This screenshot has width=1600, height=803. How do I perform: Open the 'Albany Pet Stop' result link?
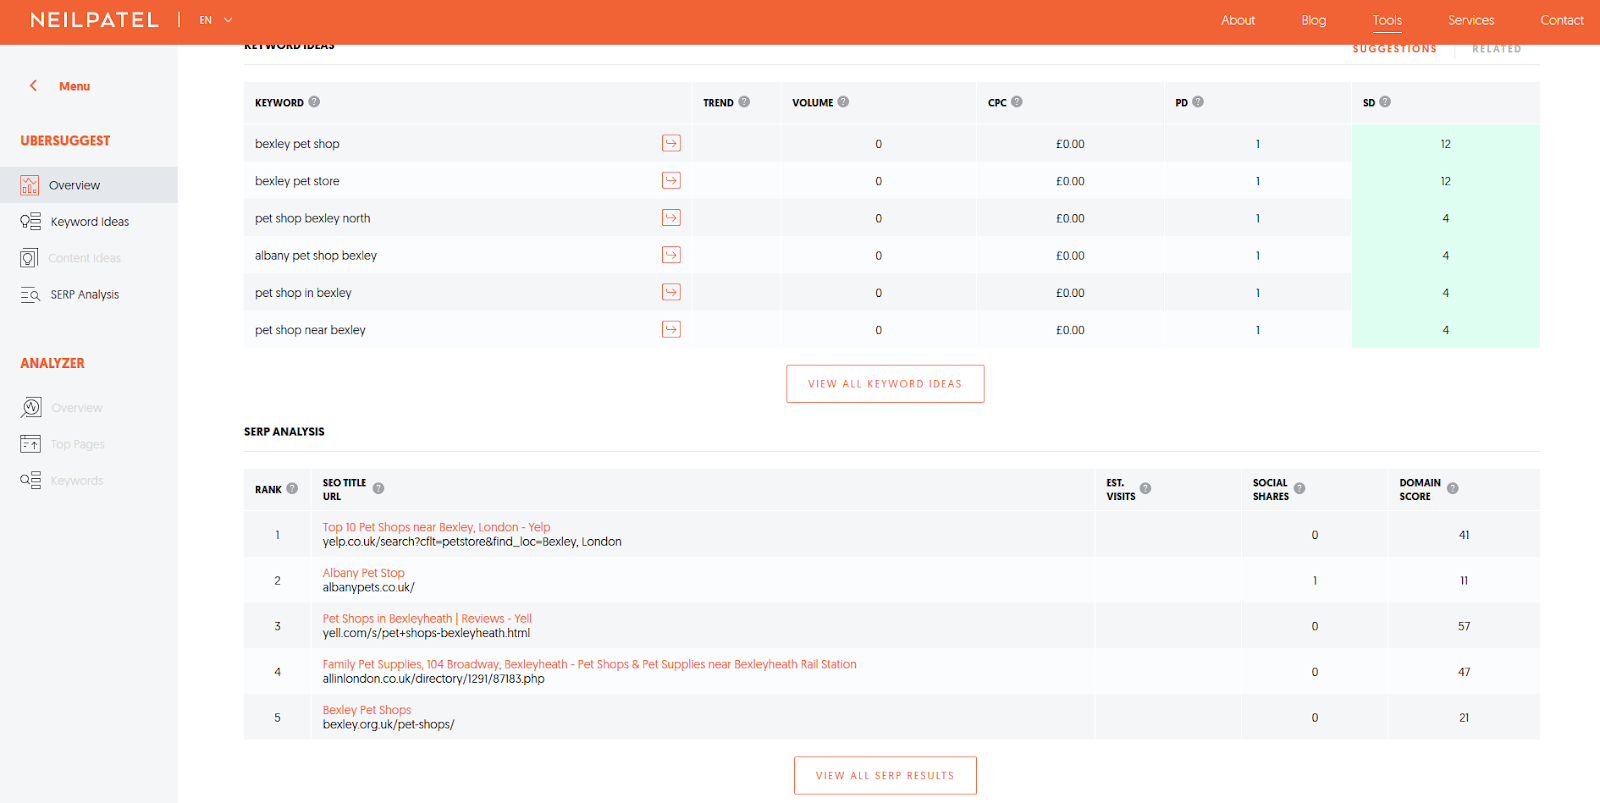point(363,573)
